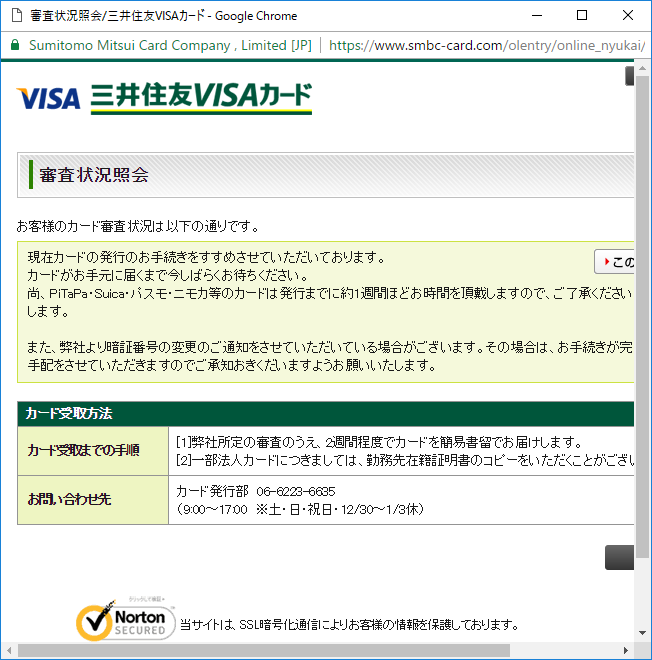Screen dimensions: 652x660
Task: Click the line starting カードがお手元に届くまで
Action: click(x=168, y=275)
